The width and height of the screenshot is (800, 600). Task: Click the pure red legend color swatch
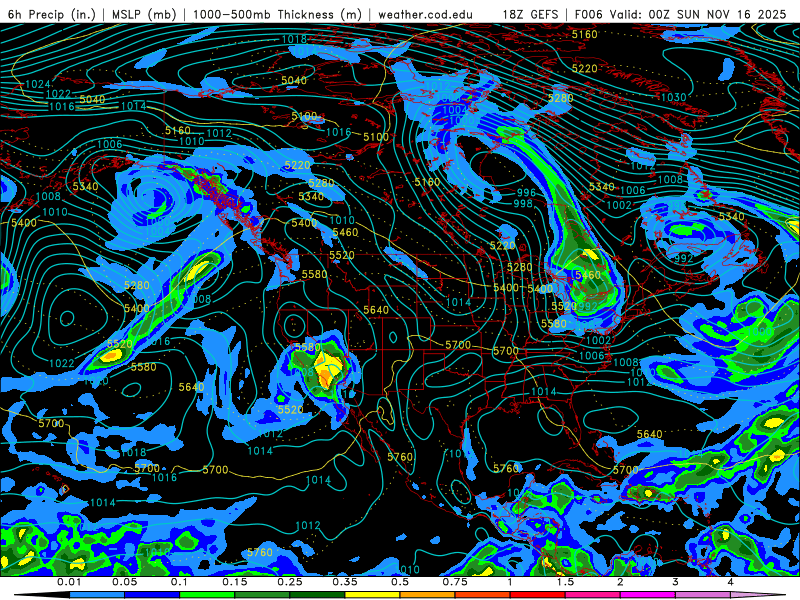(538, 596)
